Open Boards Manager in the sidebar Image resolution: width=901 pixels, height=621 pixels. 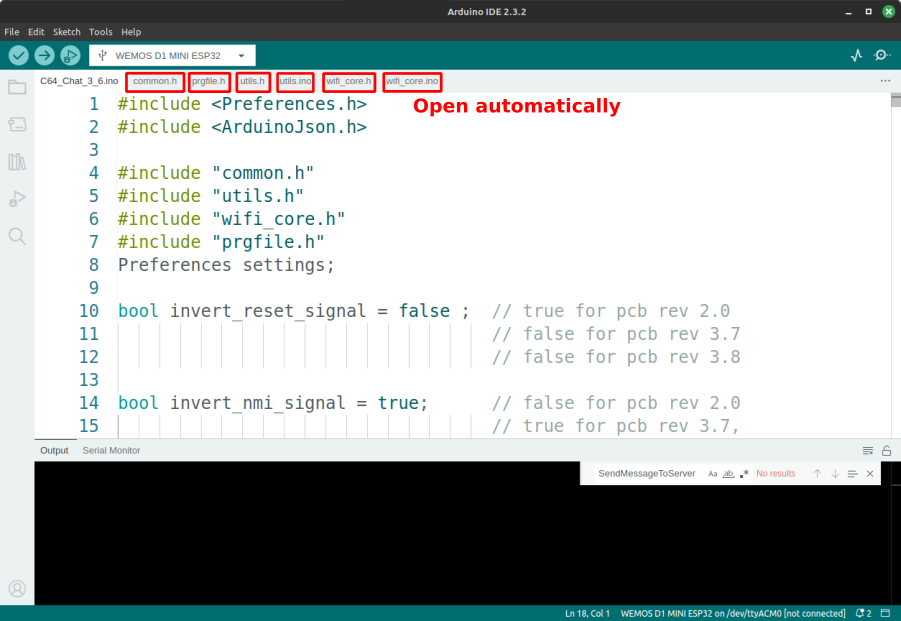coord(17,124)
